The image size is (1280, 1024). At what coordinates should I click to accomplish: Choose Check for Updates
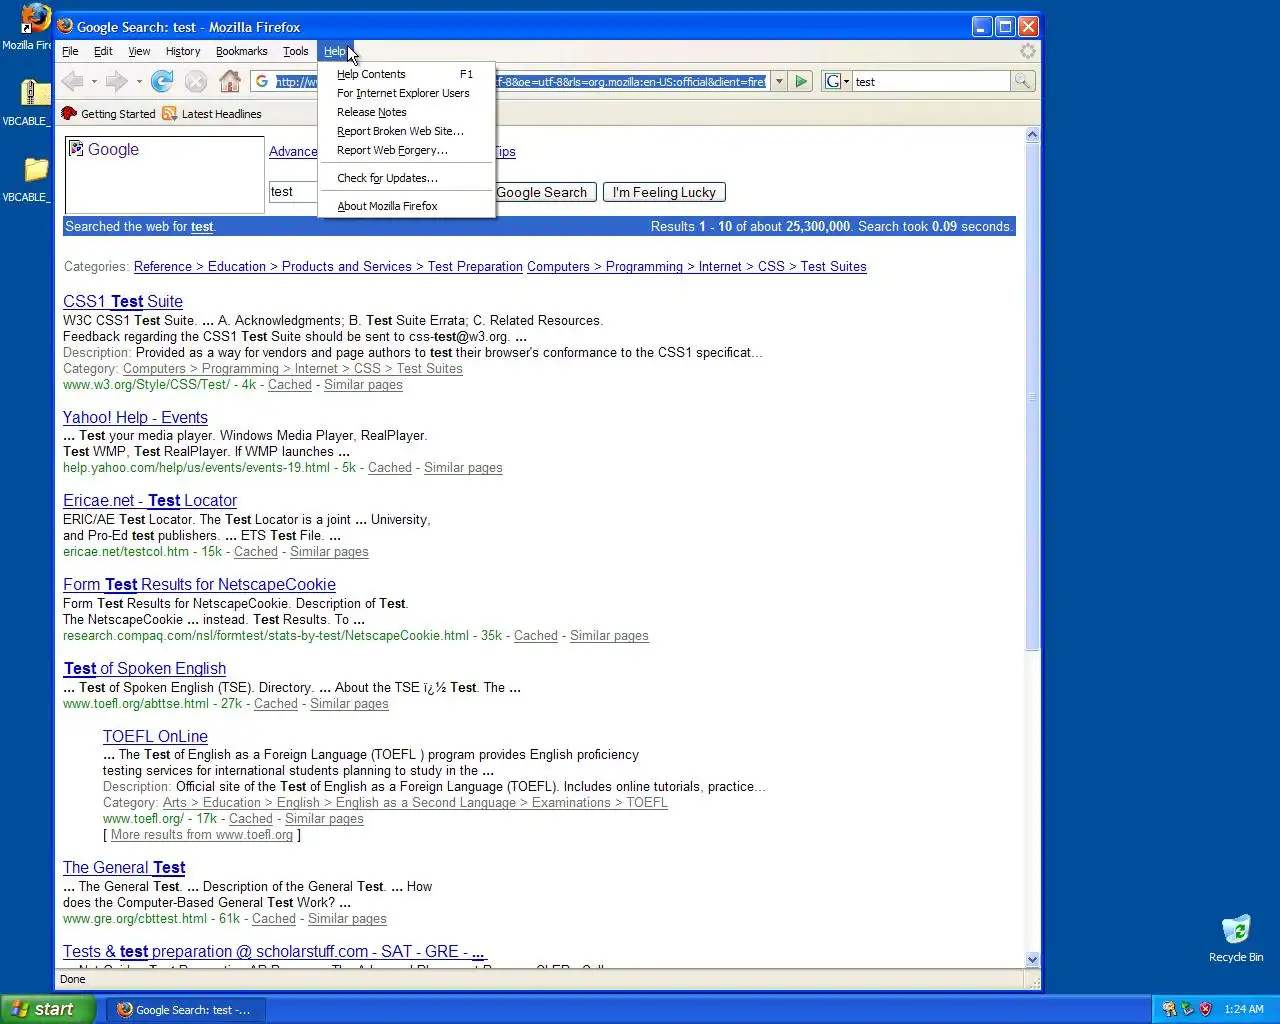[x=406, y=178]
